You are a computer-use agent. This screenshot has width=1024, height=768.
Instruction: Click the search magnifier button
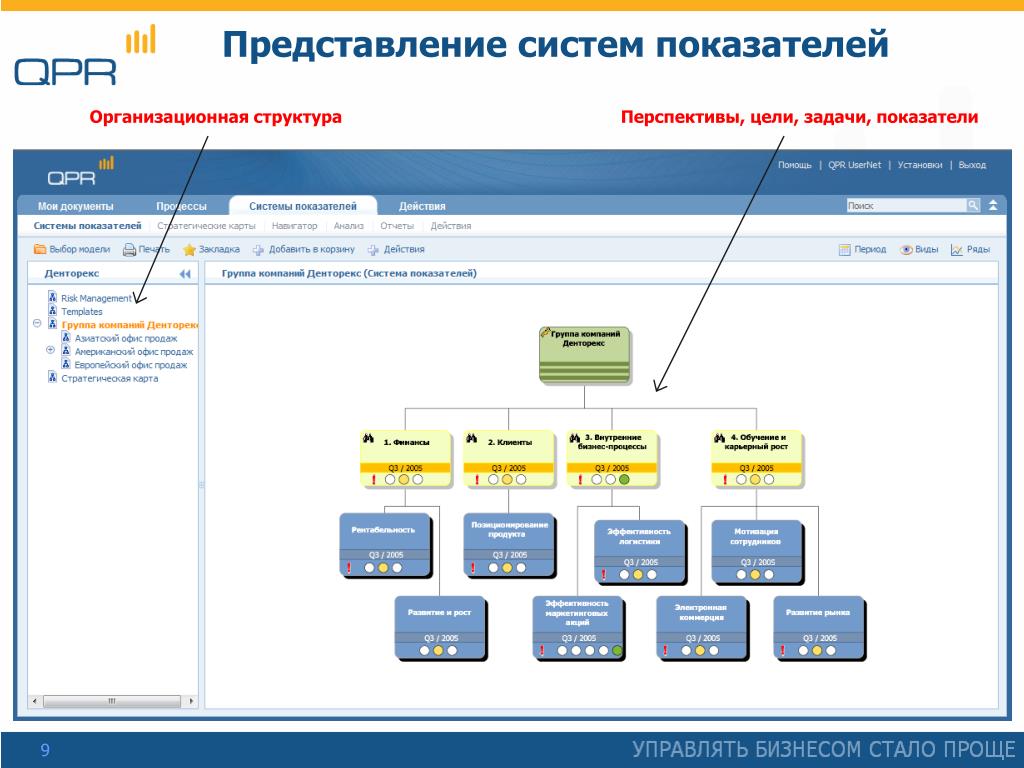(973, 205)
